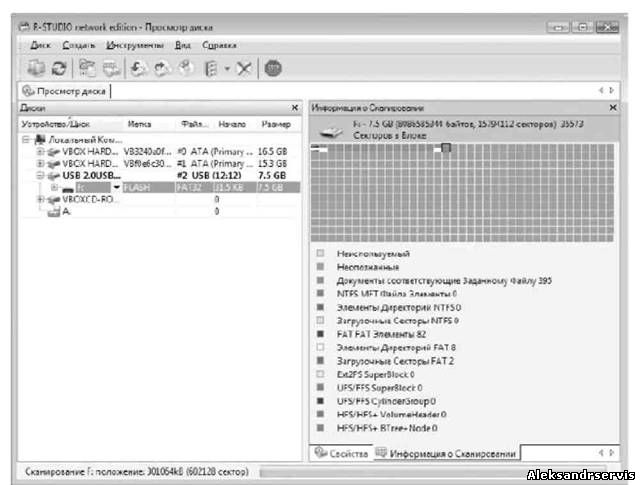Select the UFS/FFS SuperBlock 0 legend entry
This screenshot has width=640, height=485.
[x=380, y=388]
